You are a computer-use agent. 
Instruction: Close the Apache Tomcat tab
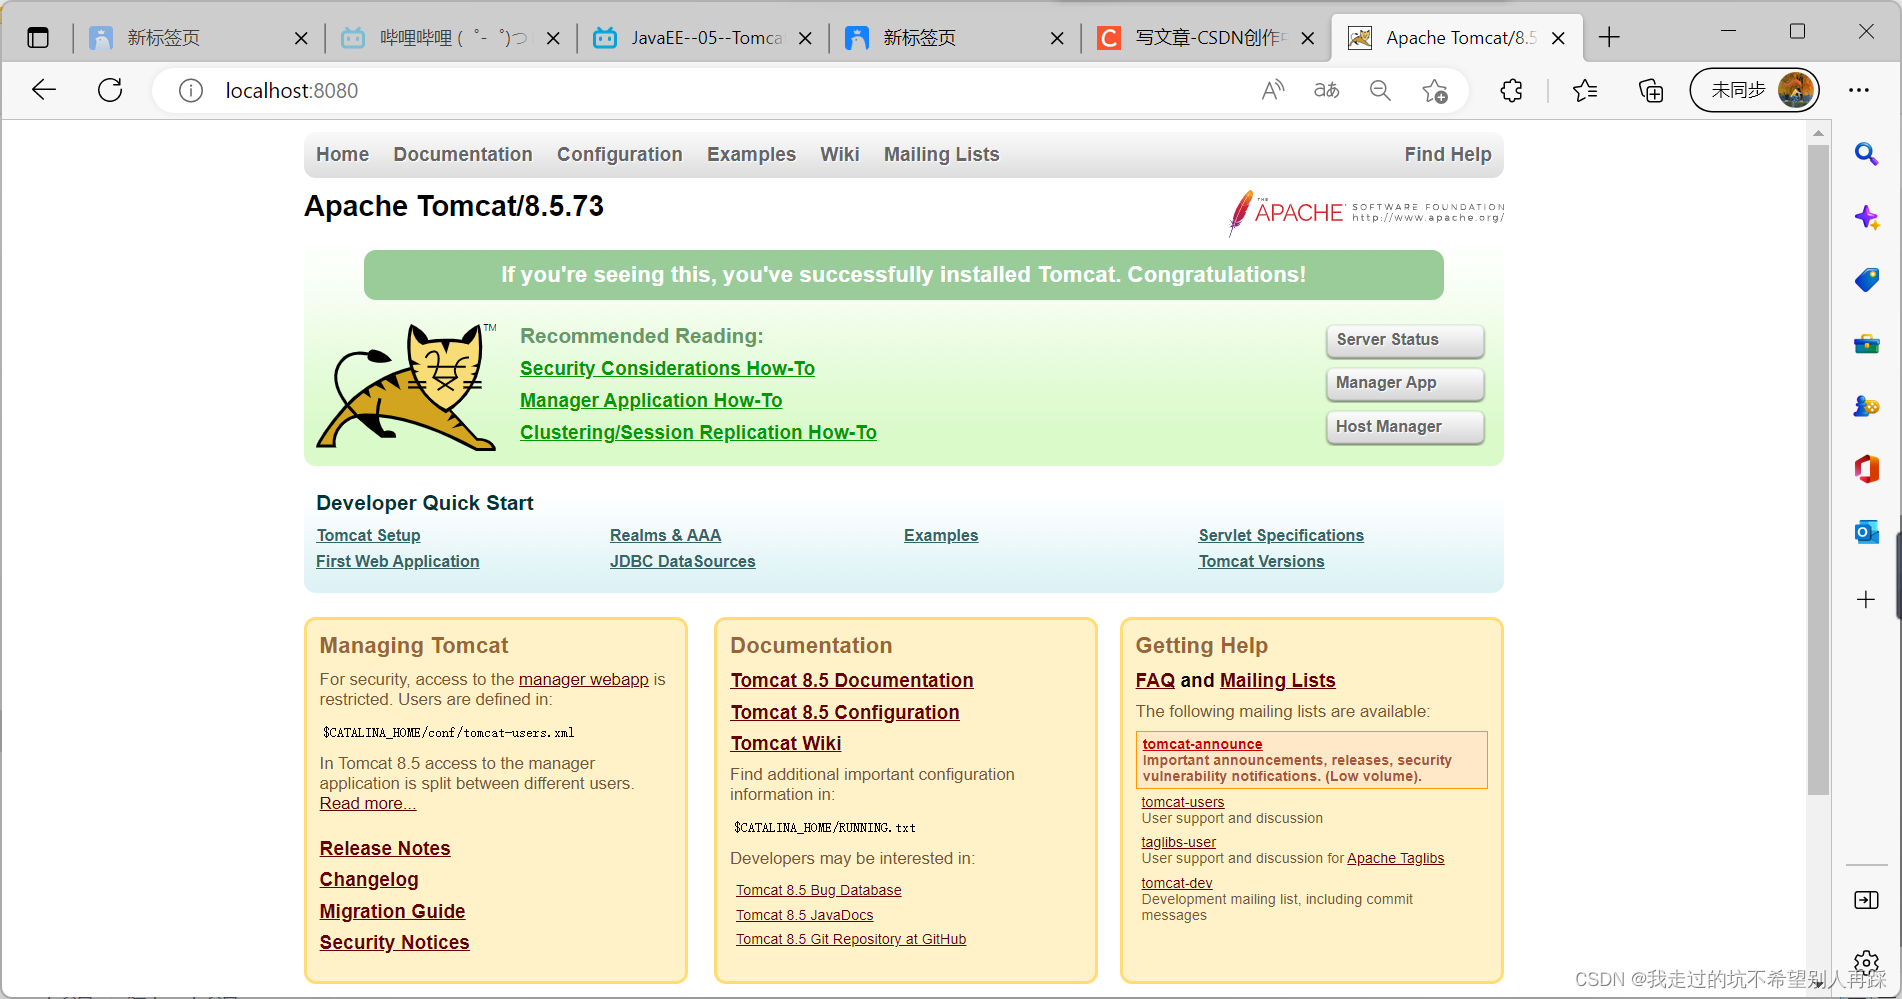1558,38
